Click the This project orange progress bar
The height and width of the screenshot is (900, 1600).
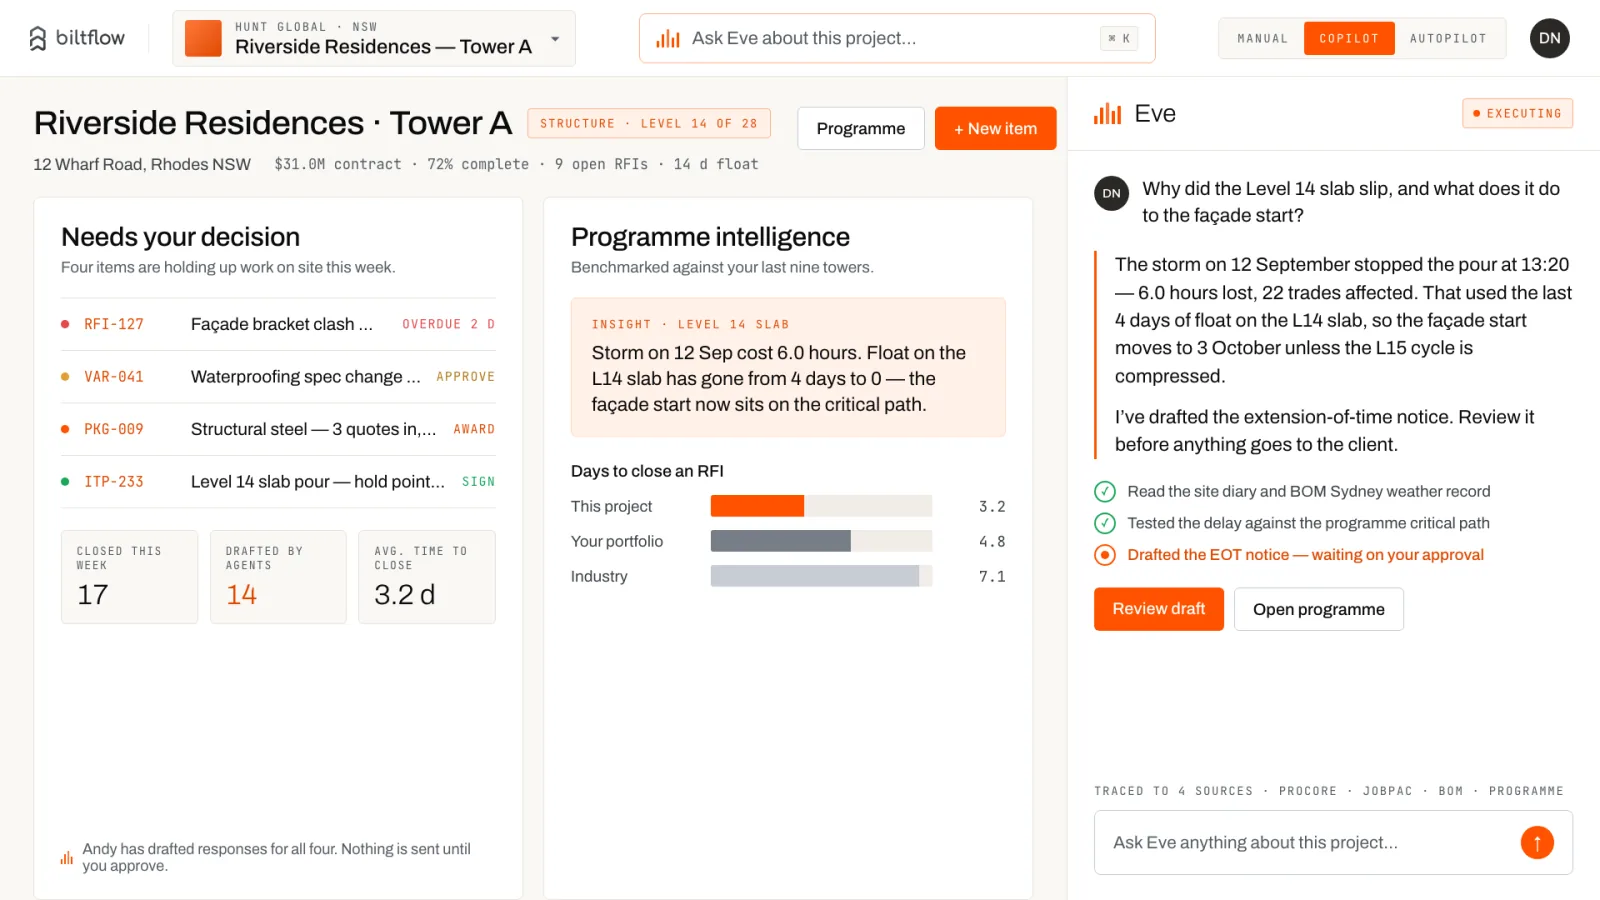757,506
